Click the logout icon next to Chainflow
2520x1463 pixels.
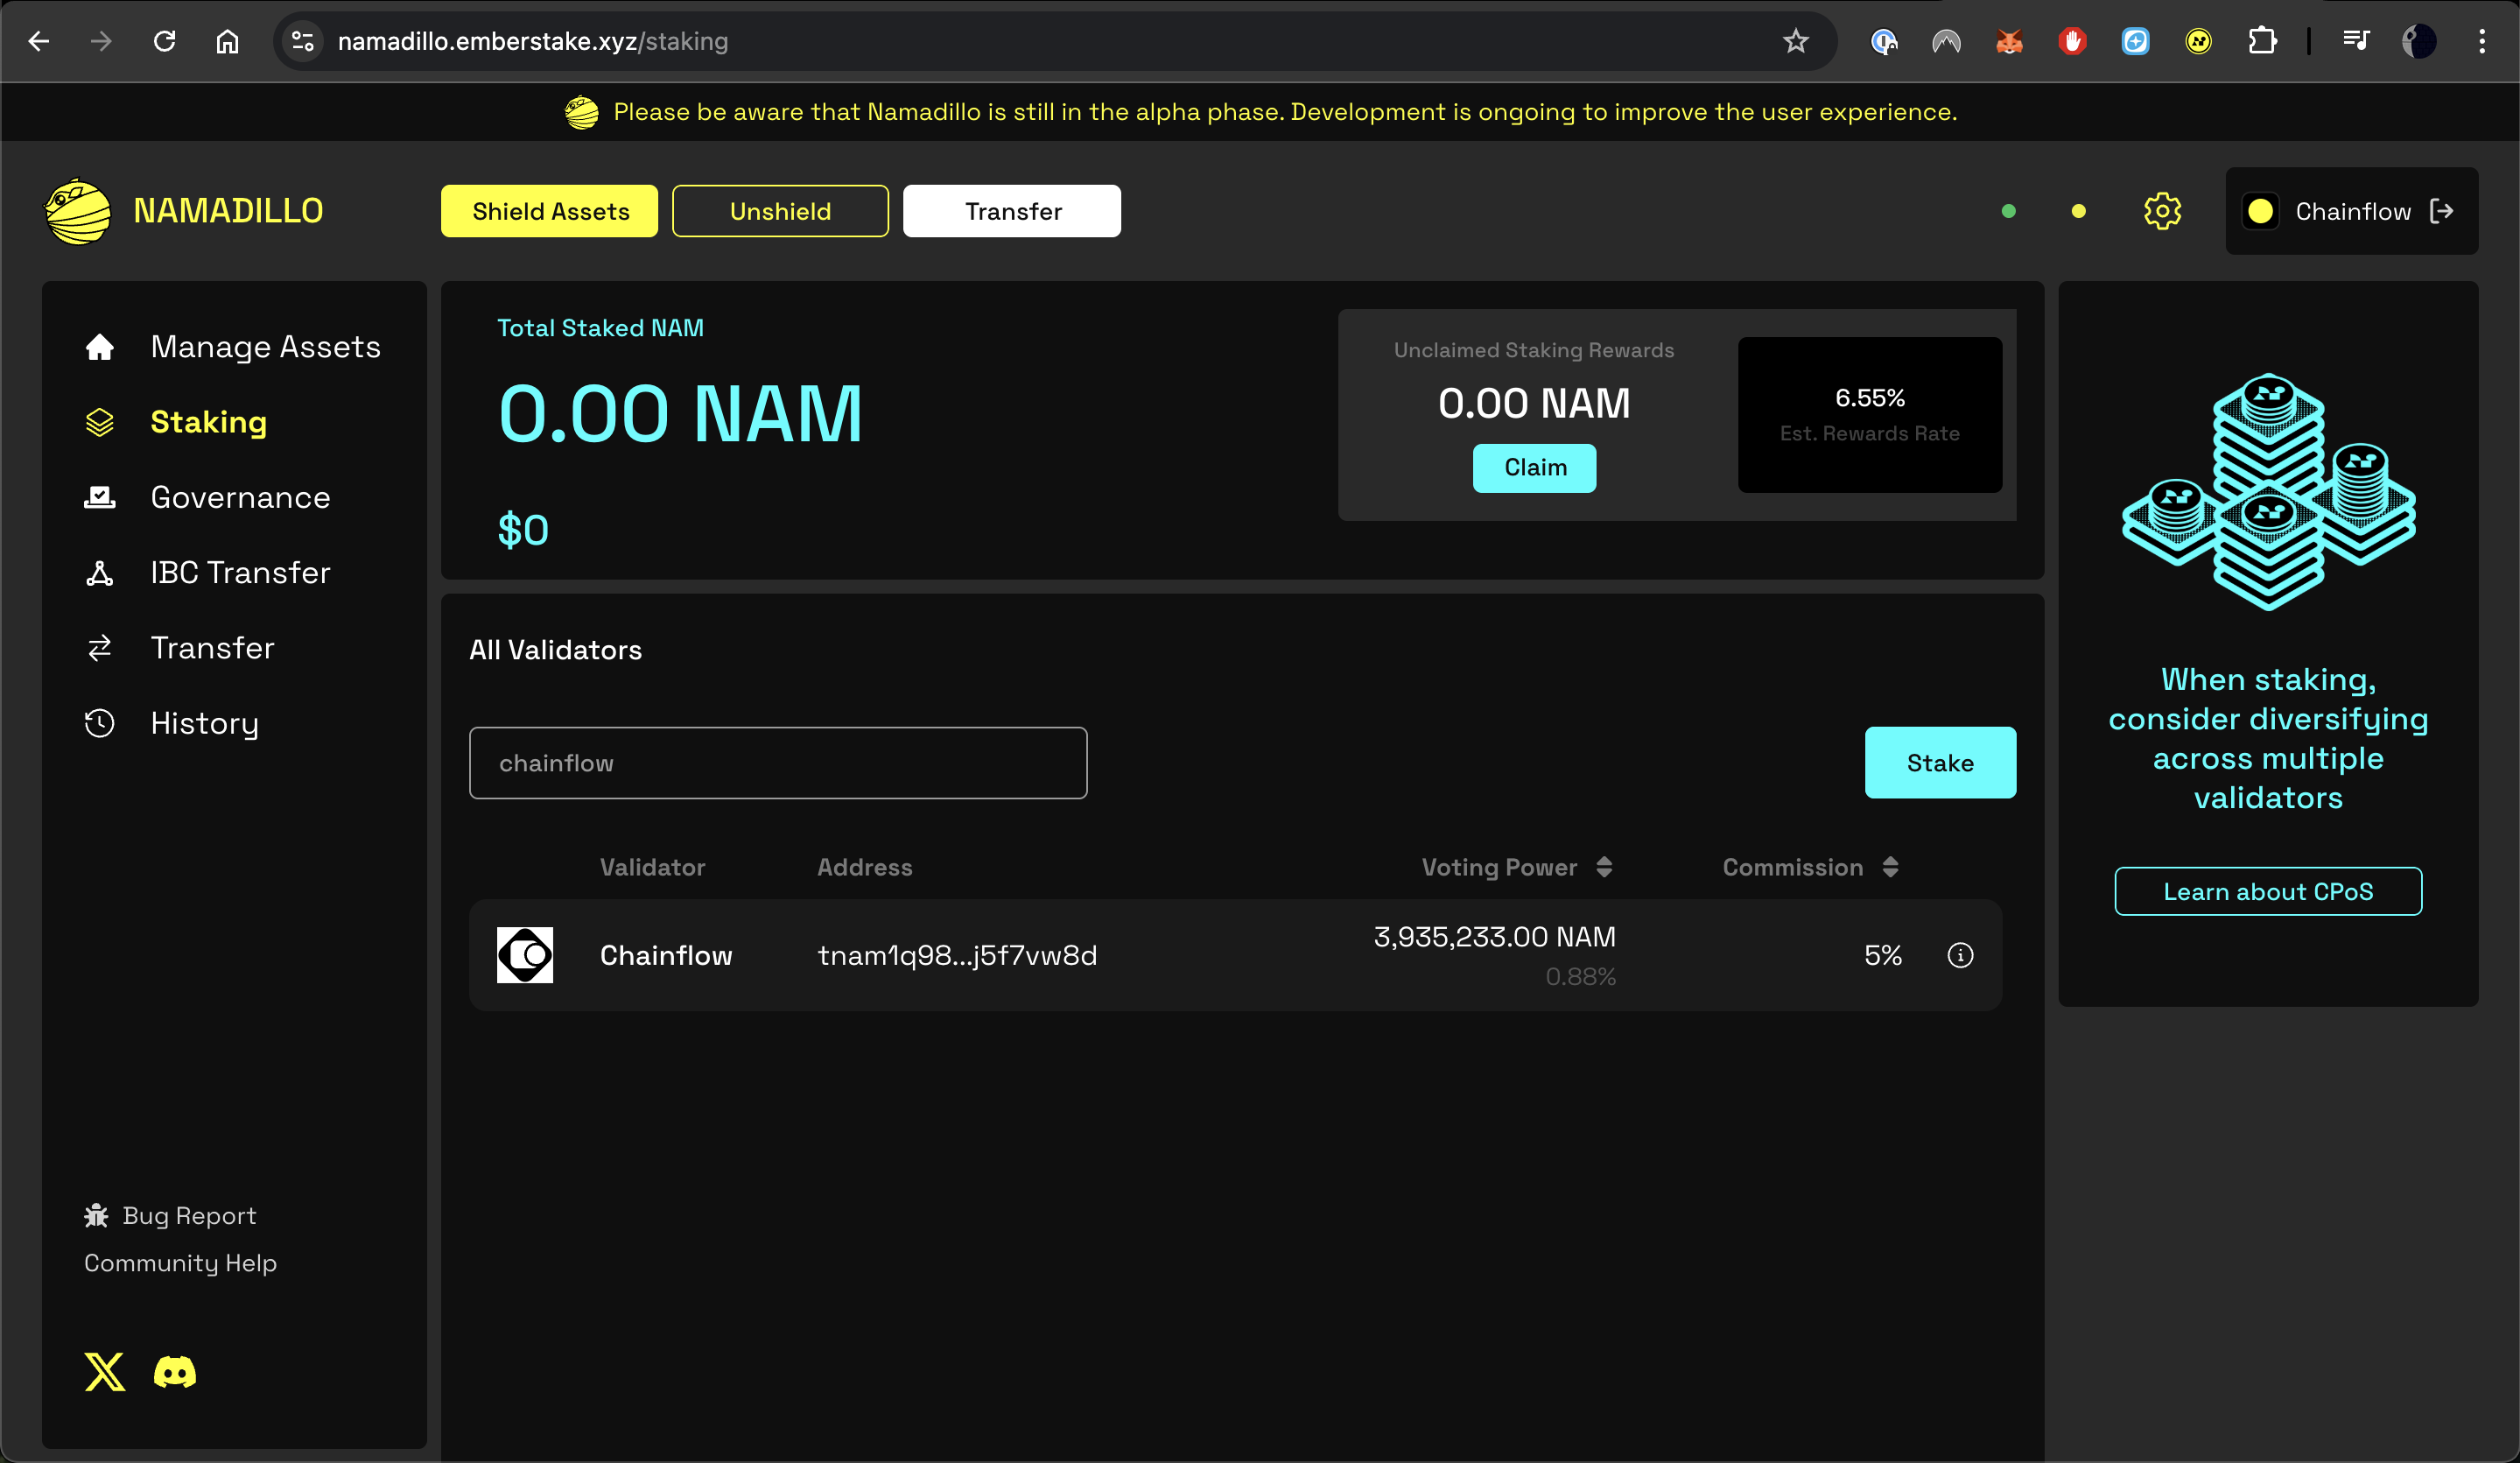tap(2442, 211)
